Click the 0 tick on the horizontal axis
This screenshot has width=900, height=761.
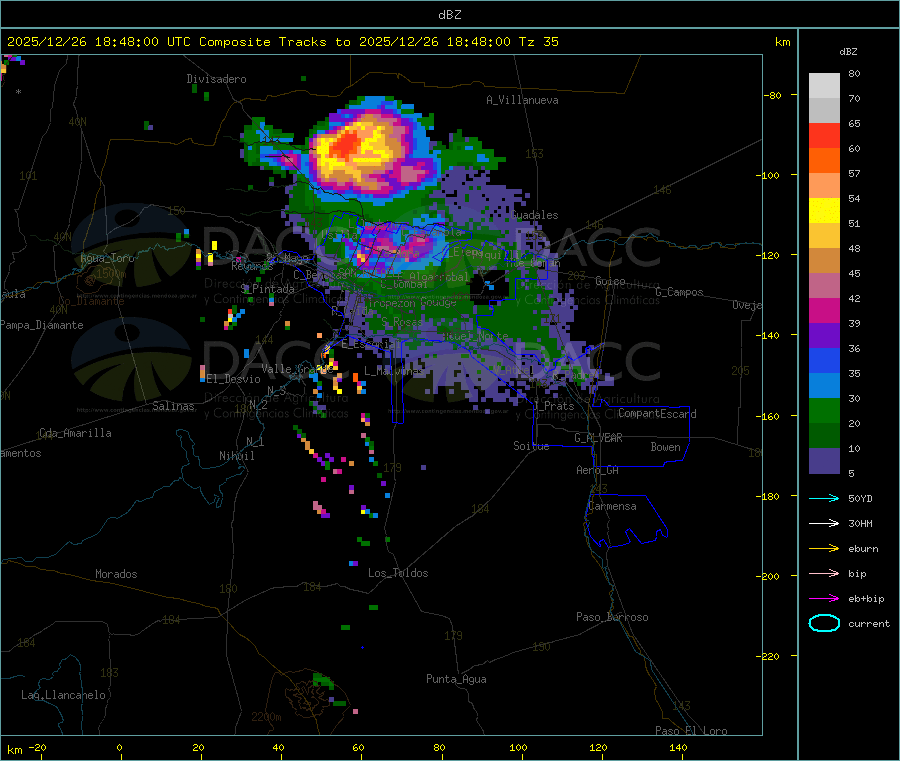[x=119, y=747]
